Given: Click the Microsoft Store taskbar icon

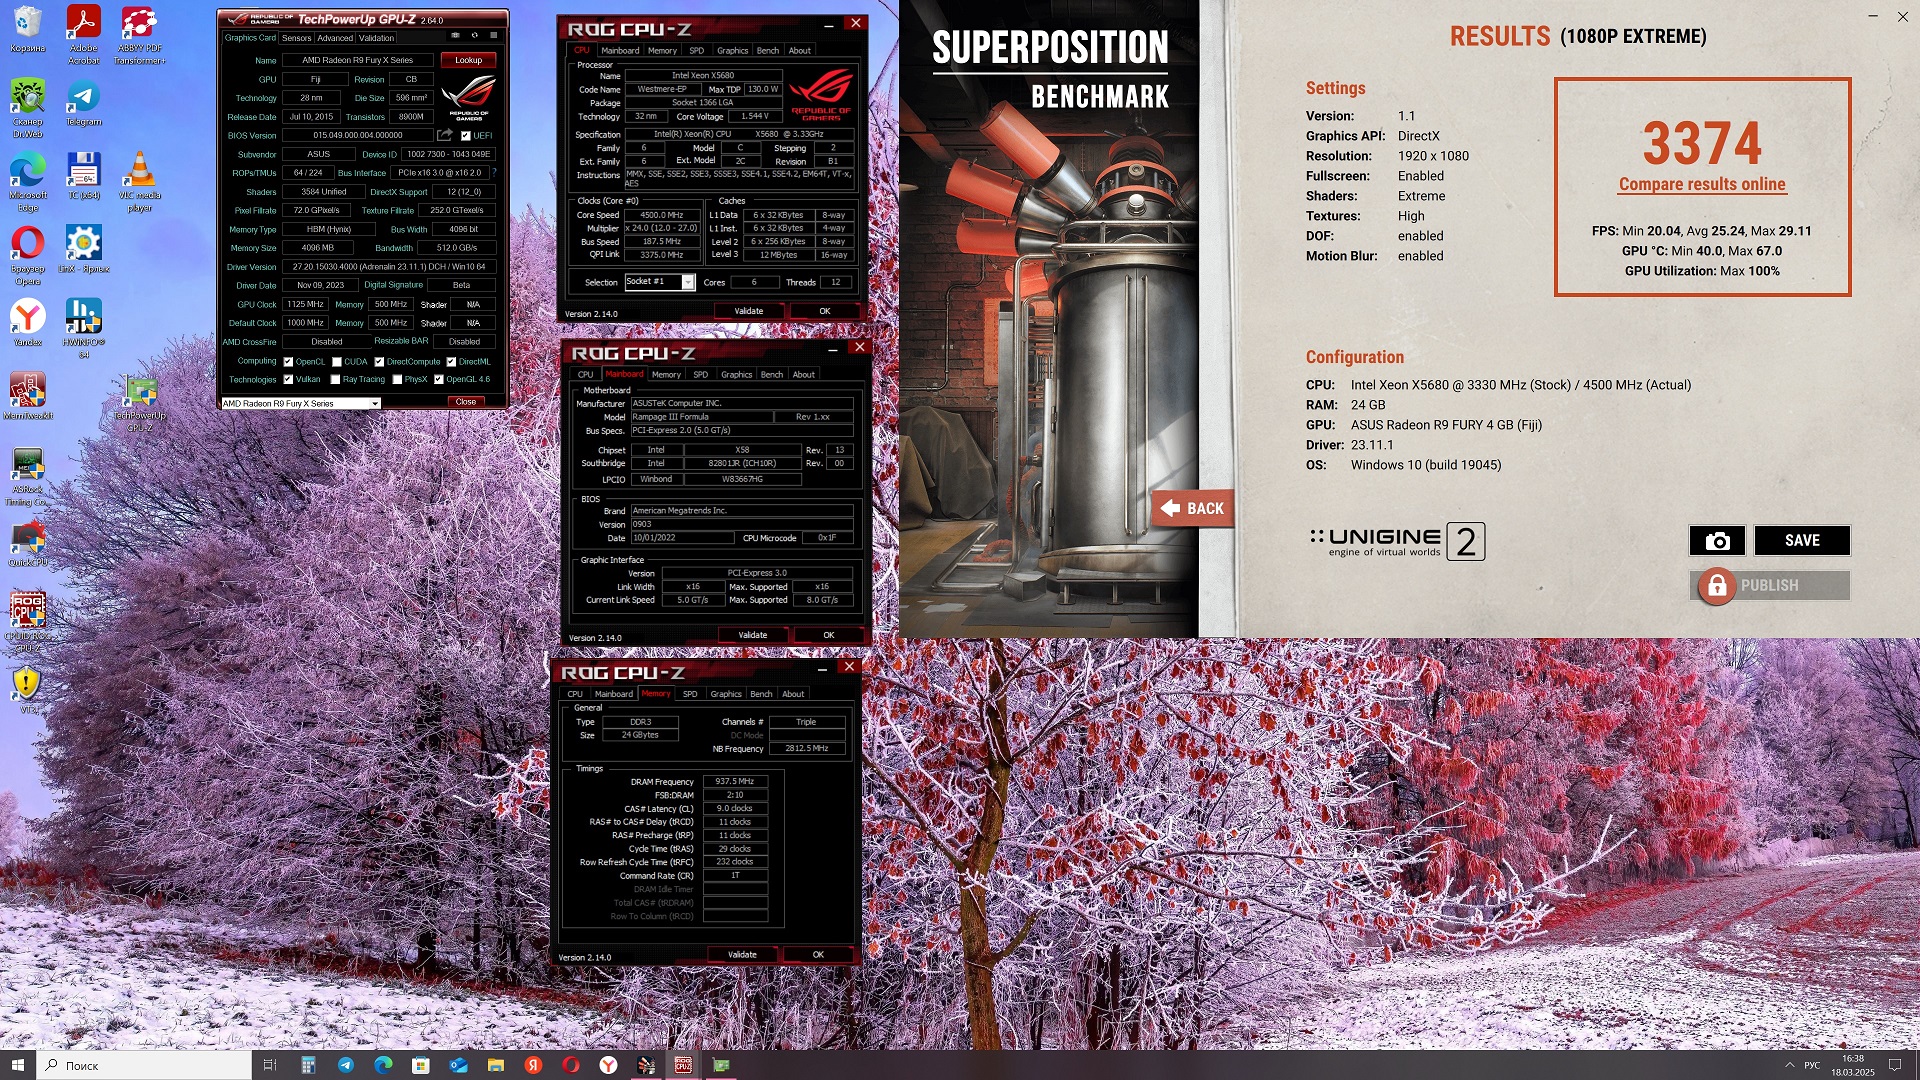Looking at the screenshot, I should coord(420,1065).
